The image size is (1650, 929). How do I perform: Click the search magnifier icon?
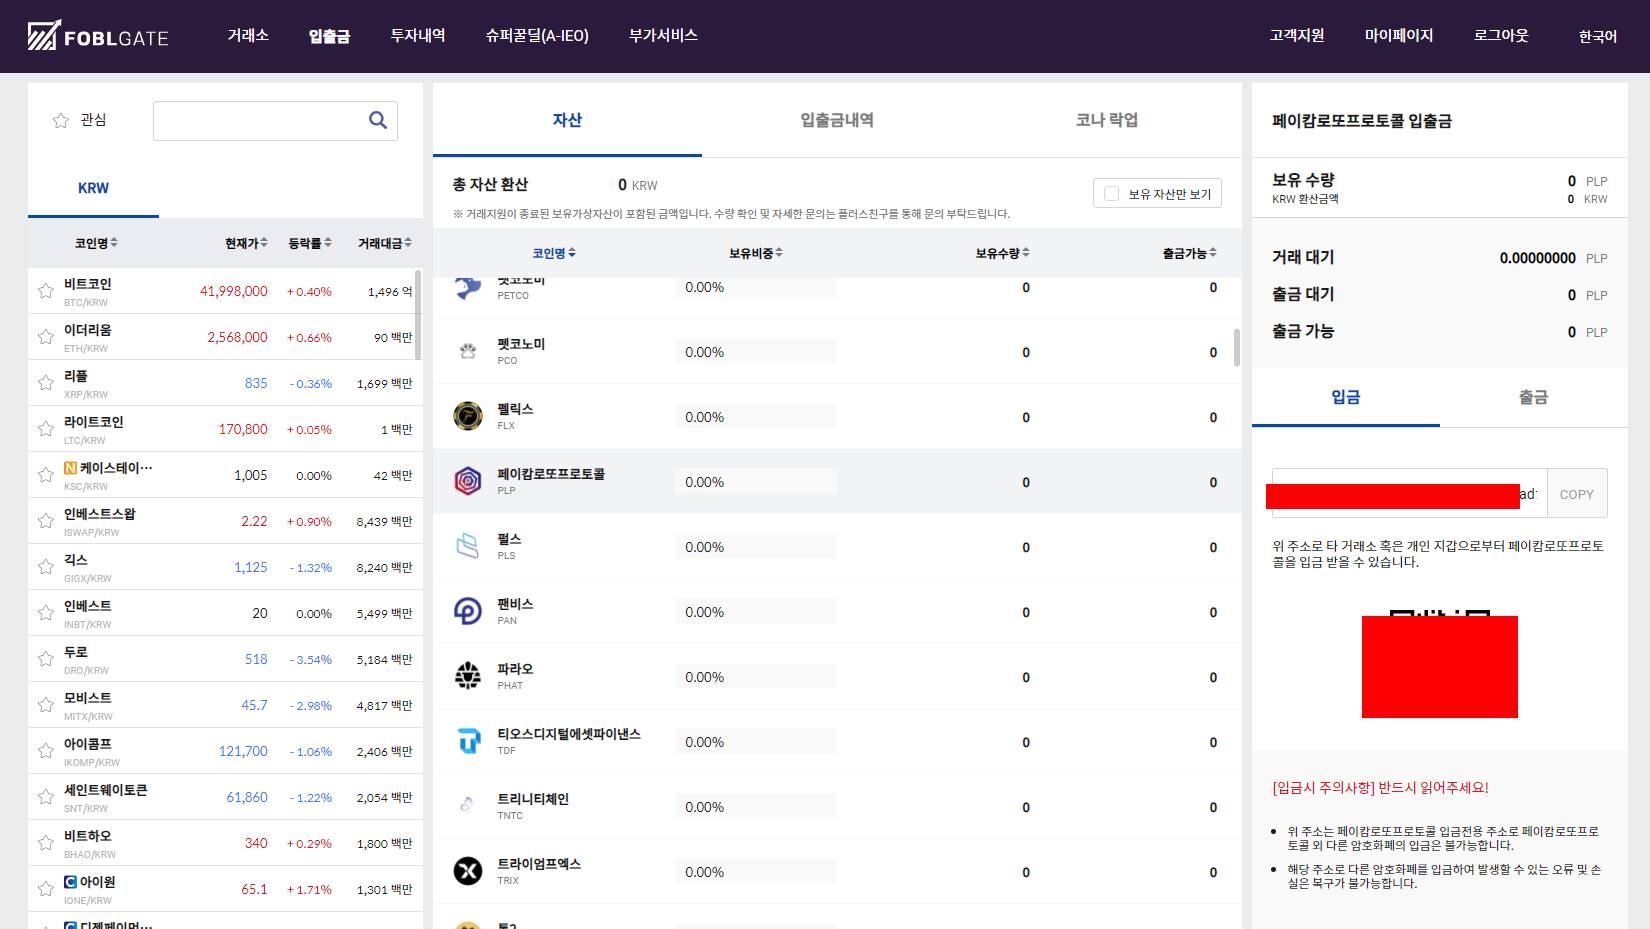click(378, 120)
